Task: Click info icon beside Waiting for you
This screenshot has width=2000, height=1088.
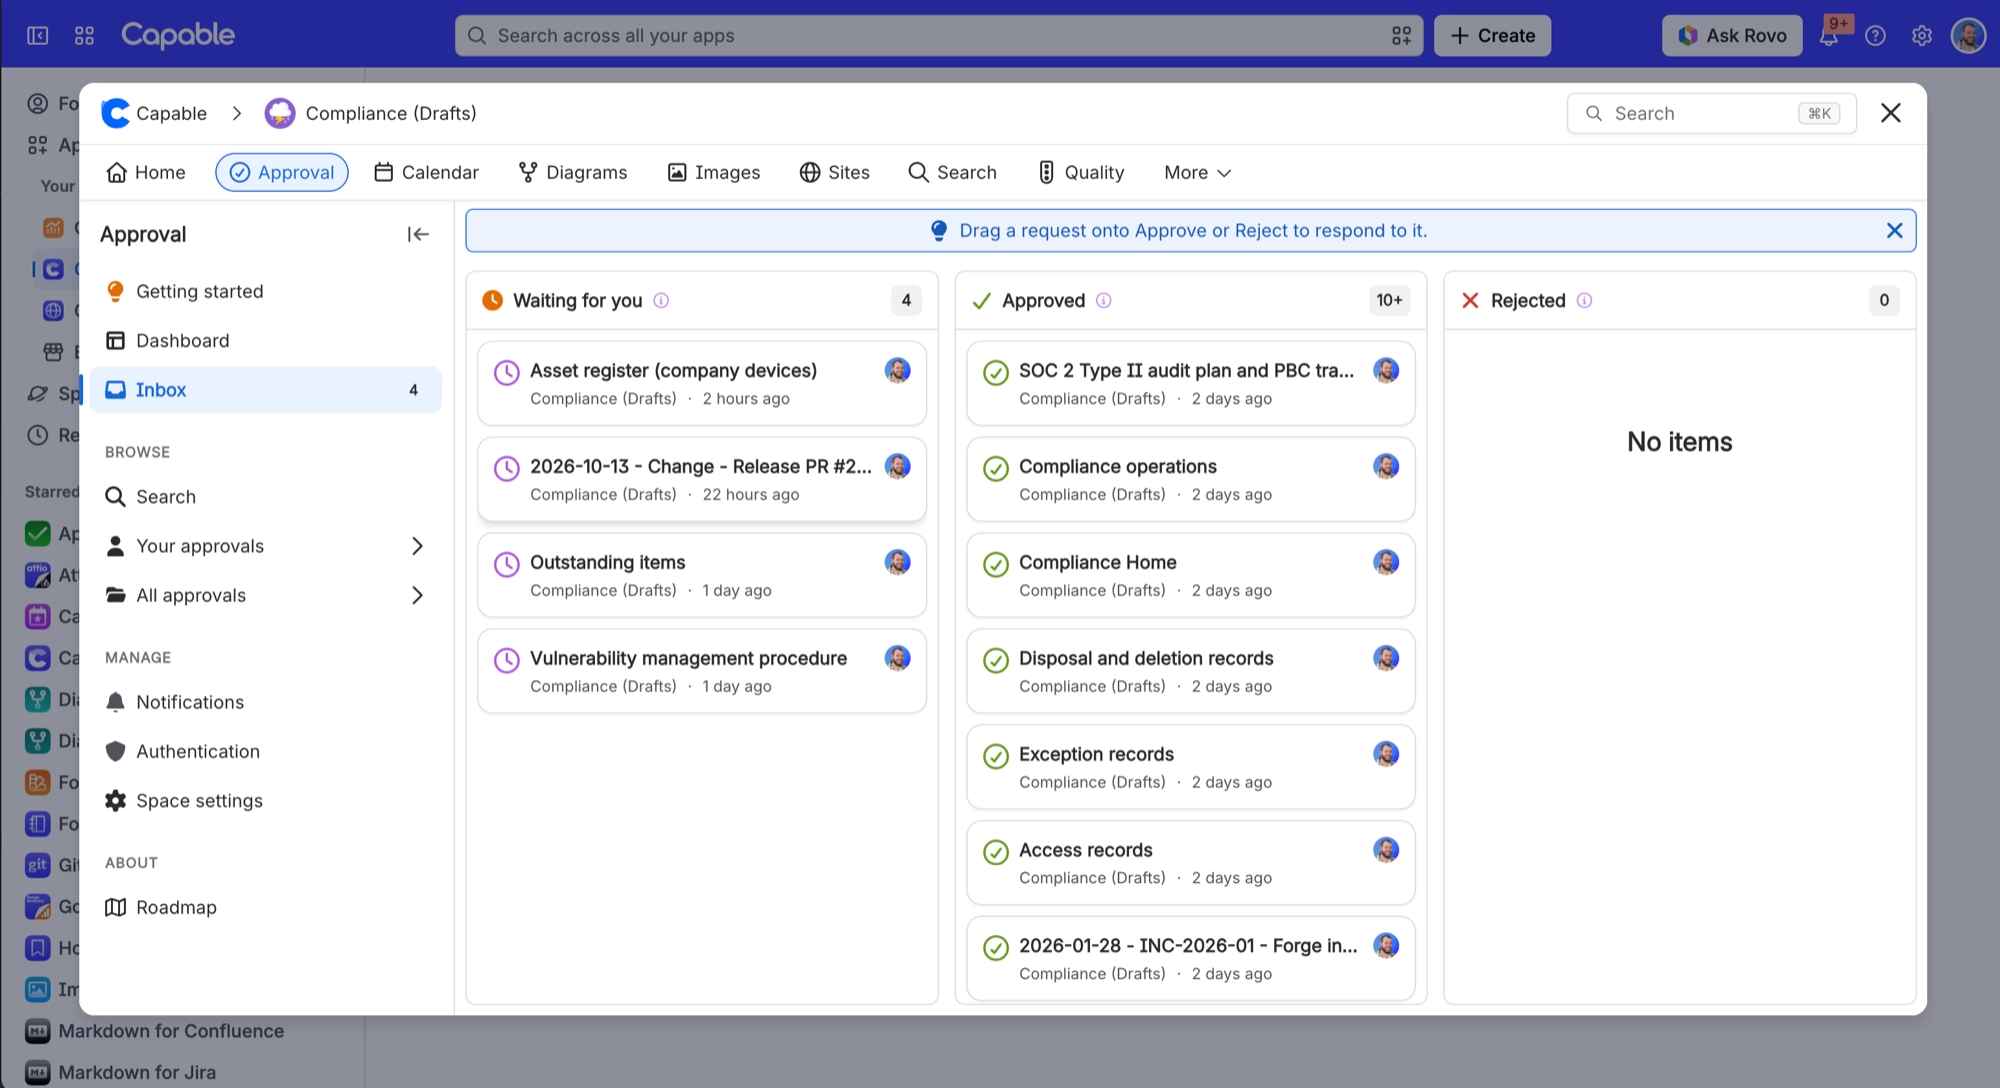Action: pos(661,300)
